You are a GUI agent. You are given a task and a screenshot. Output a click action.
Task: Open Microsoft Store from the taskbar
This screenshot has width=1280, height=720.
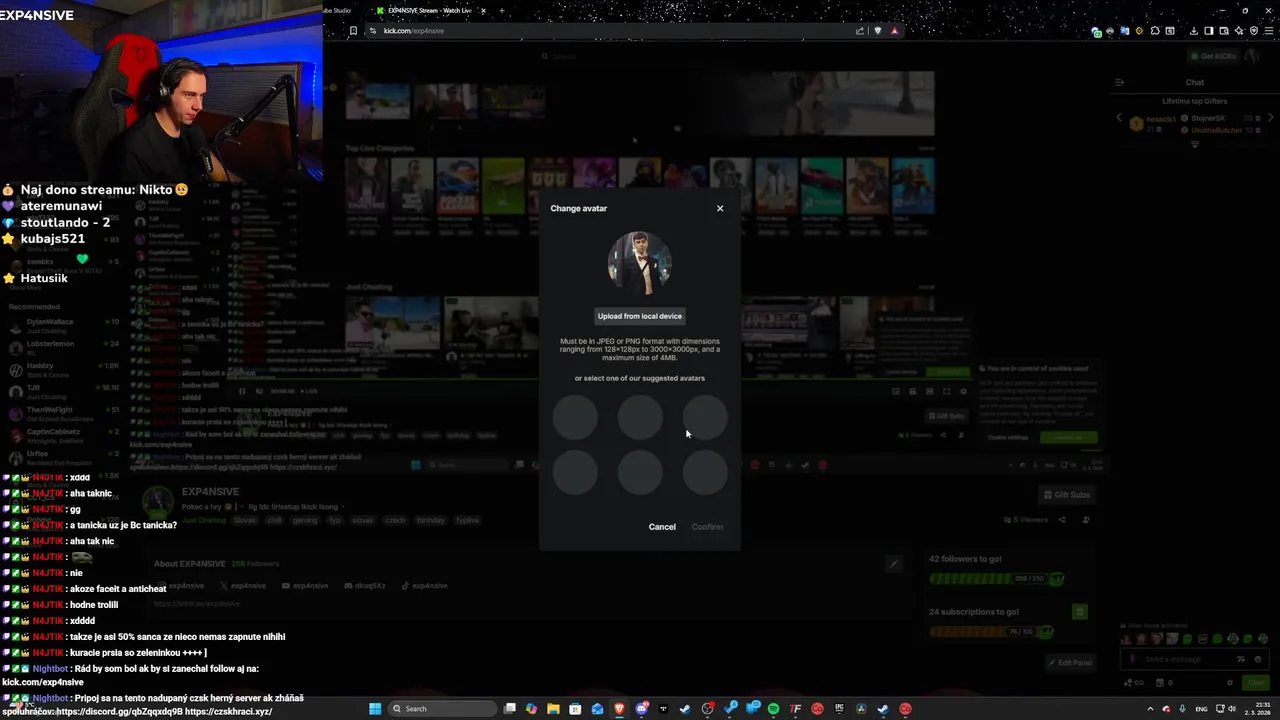[575, 709]
